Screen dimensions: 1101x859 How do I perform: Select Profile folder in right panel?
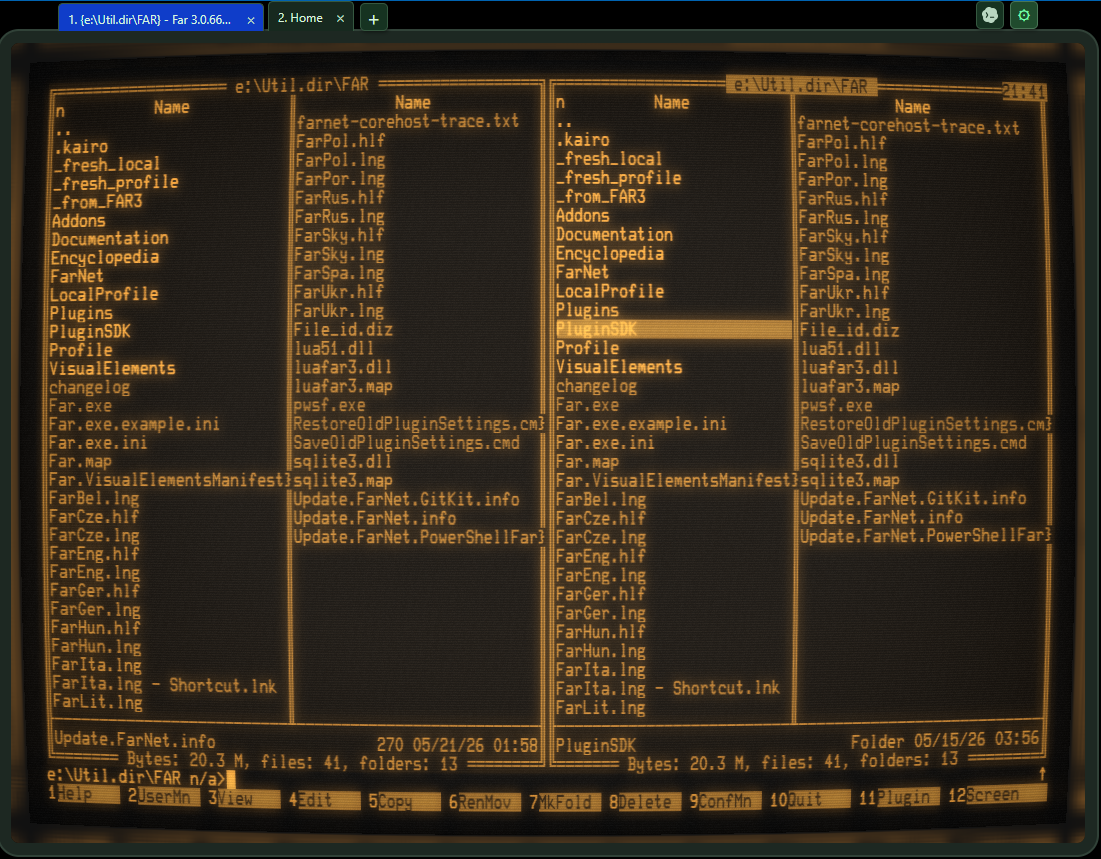587,348
